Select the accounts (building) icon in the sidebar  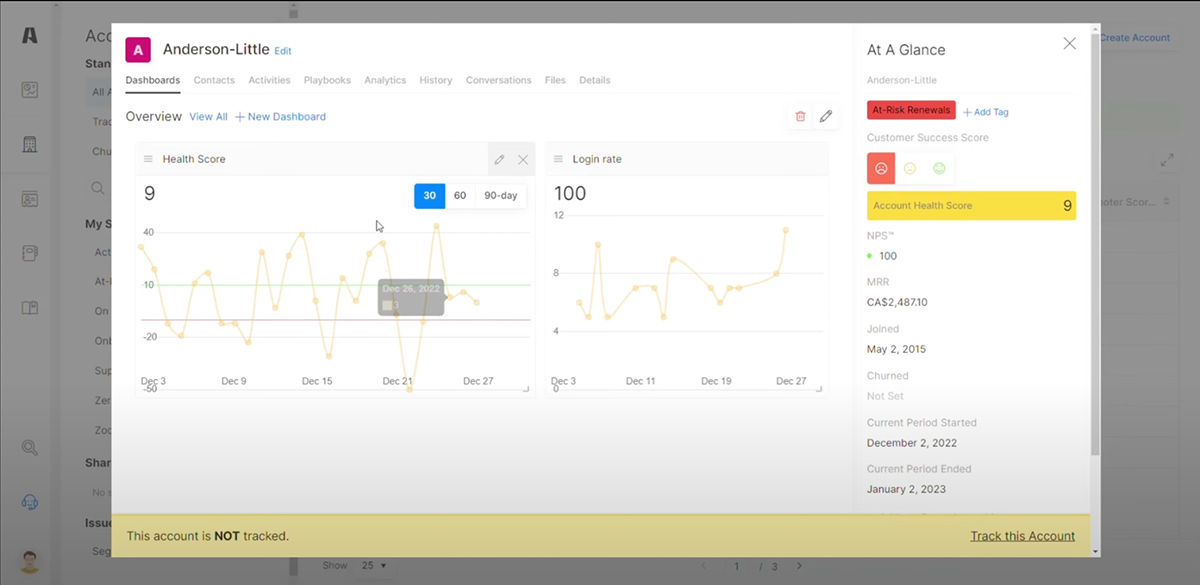(28, 143)
